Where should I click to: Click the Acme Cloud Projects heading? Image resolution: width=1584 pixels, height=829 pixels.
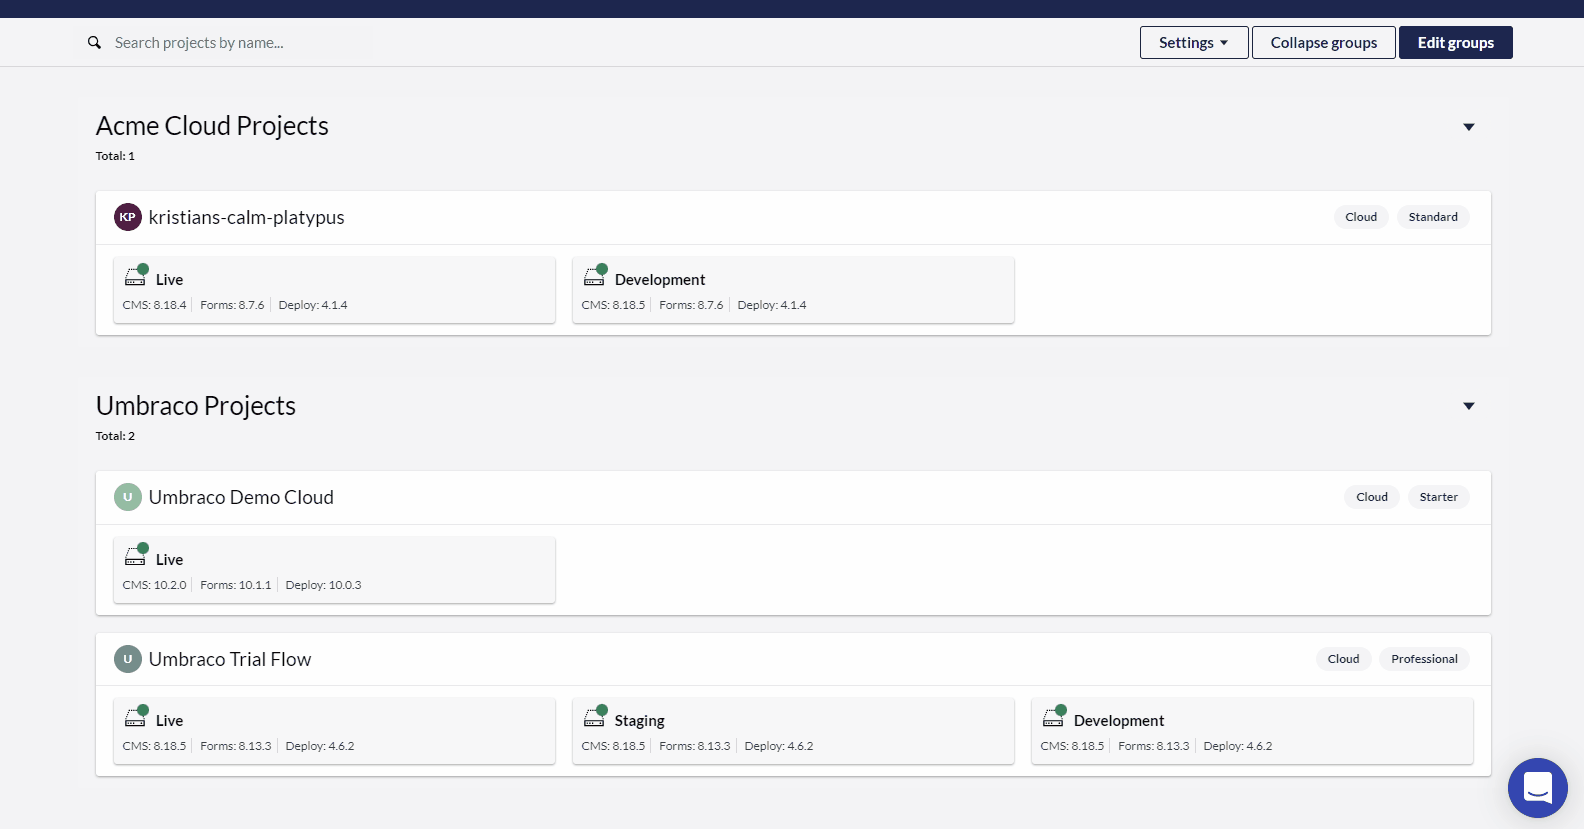[x=212, y=126]
